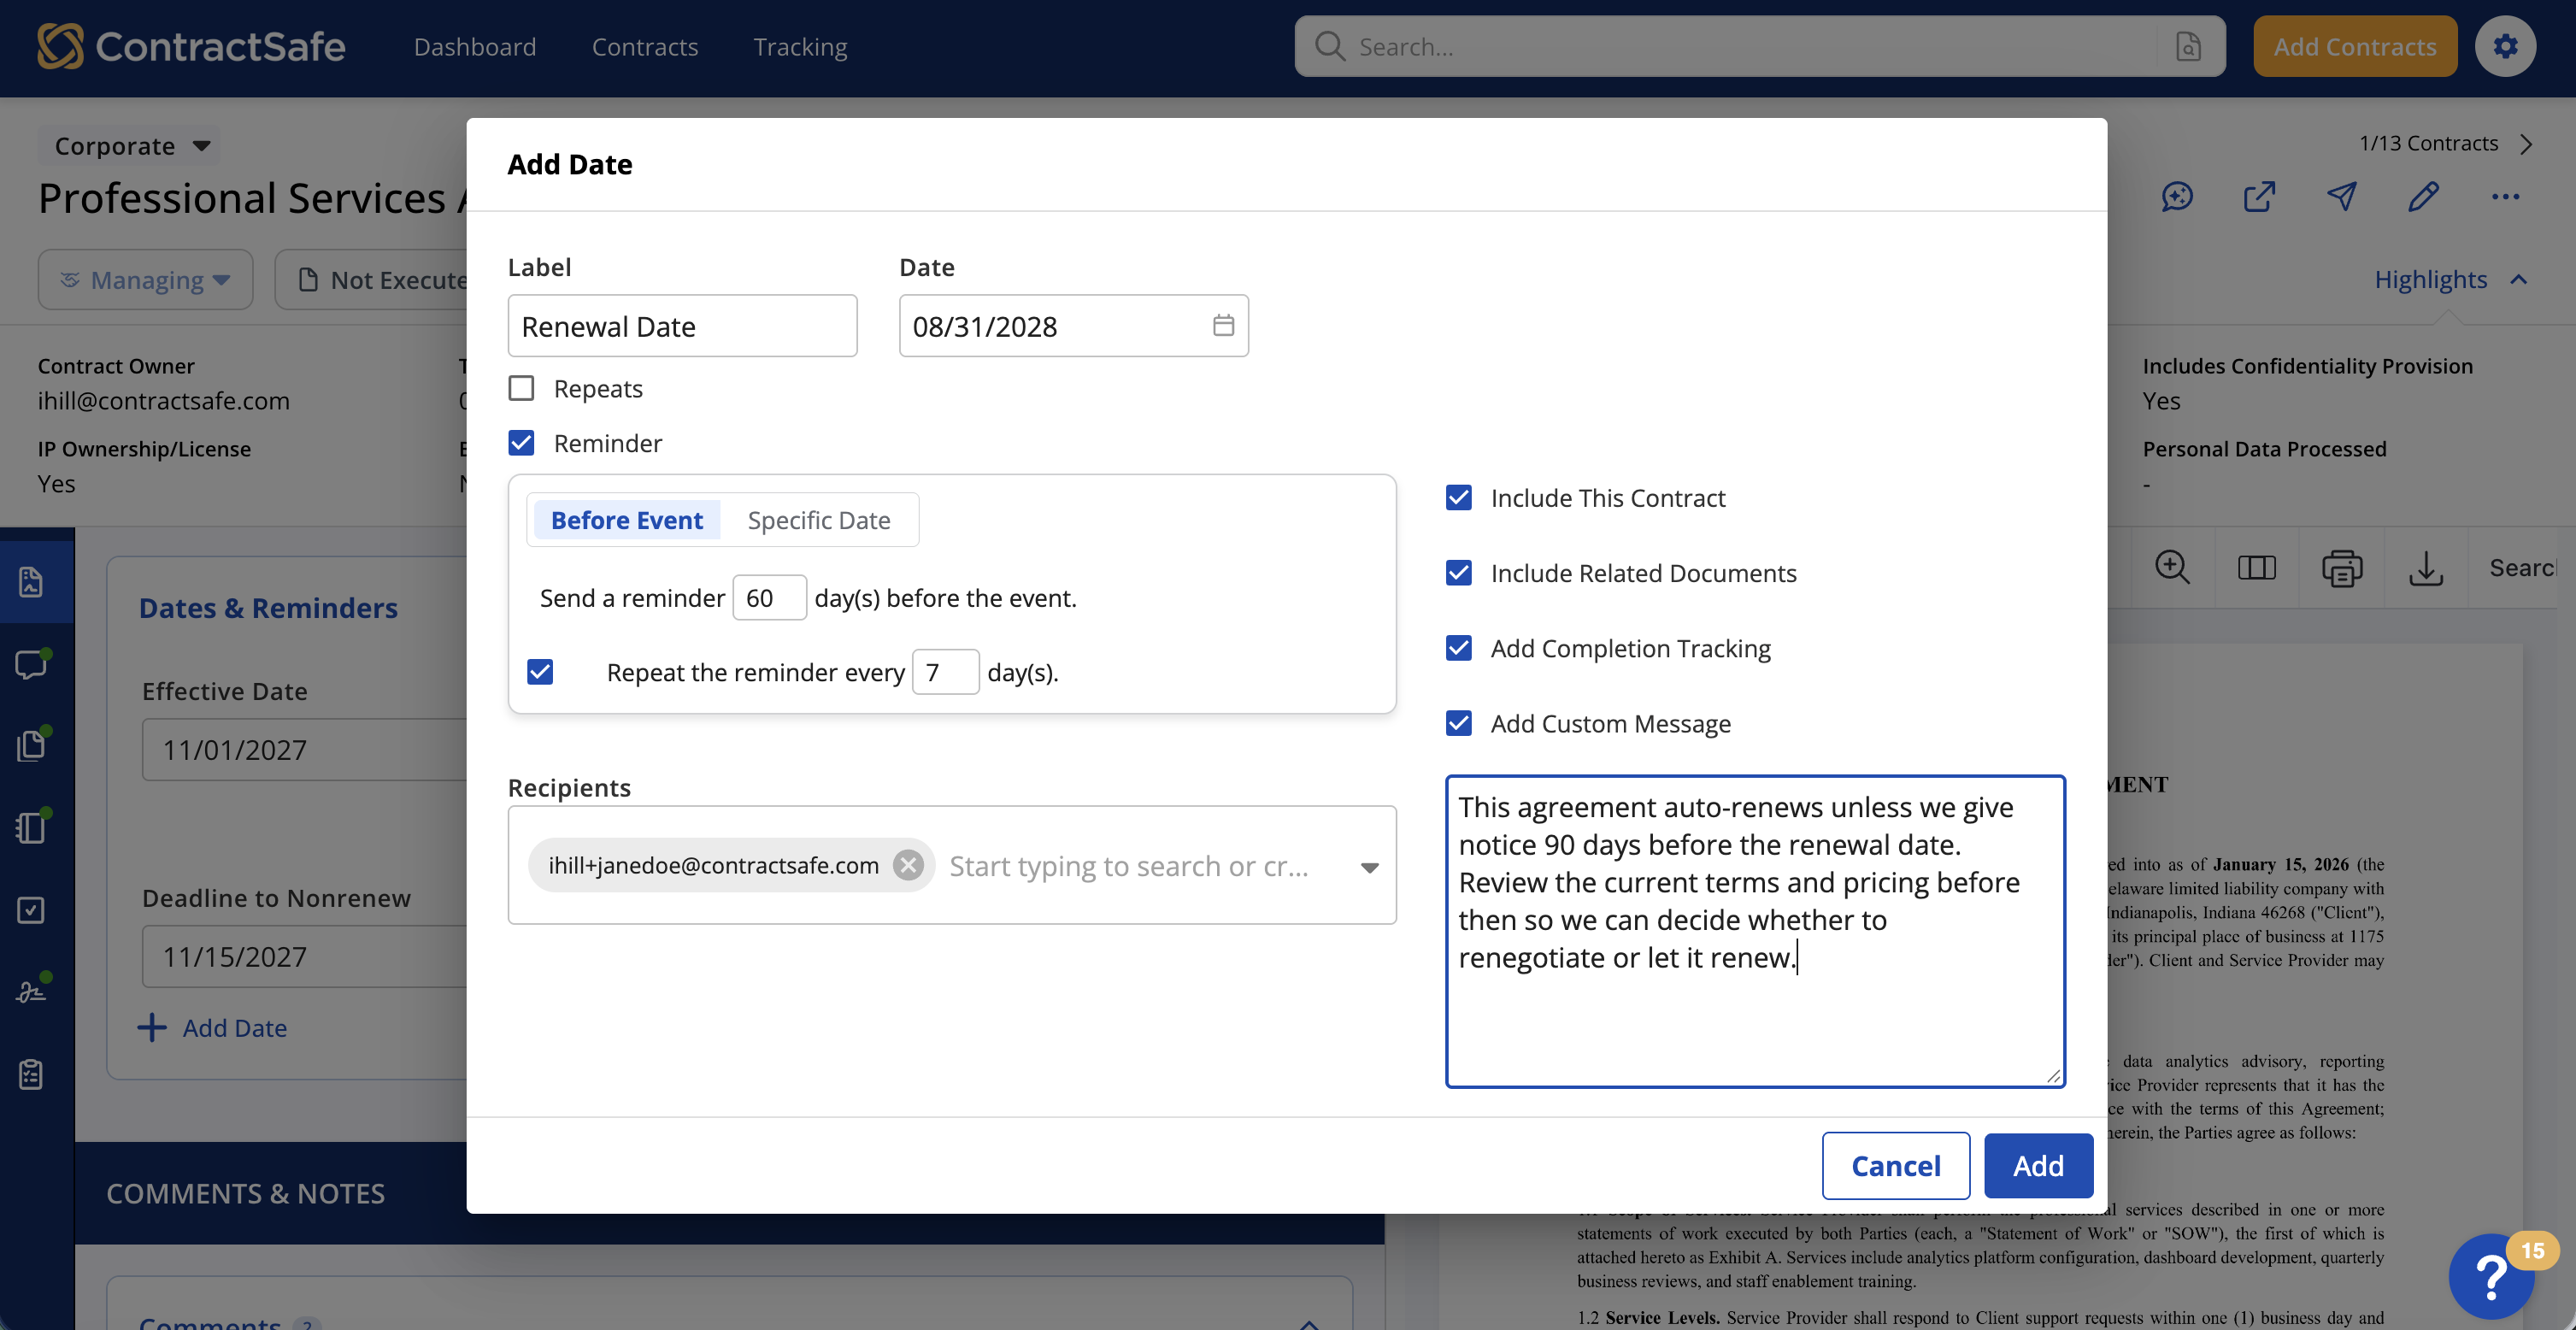
Task: Click the Date input field
Action: pyautogui.click(x=1073, y=325)
